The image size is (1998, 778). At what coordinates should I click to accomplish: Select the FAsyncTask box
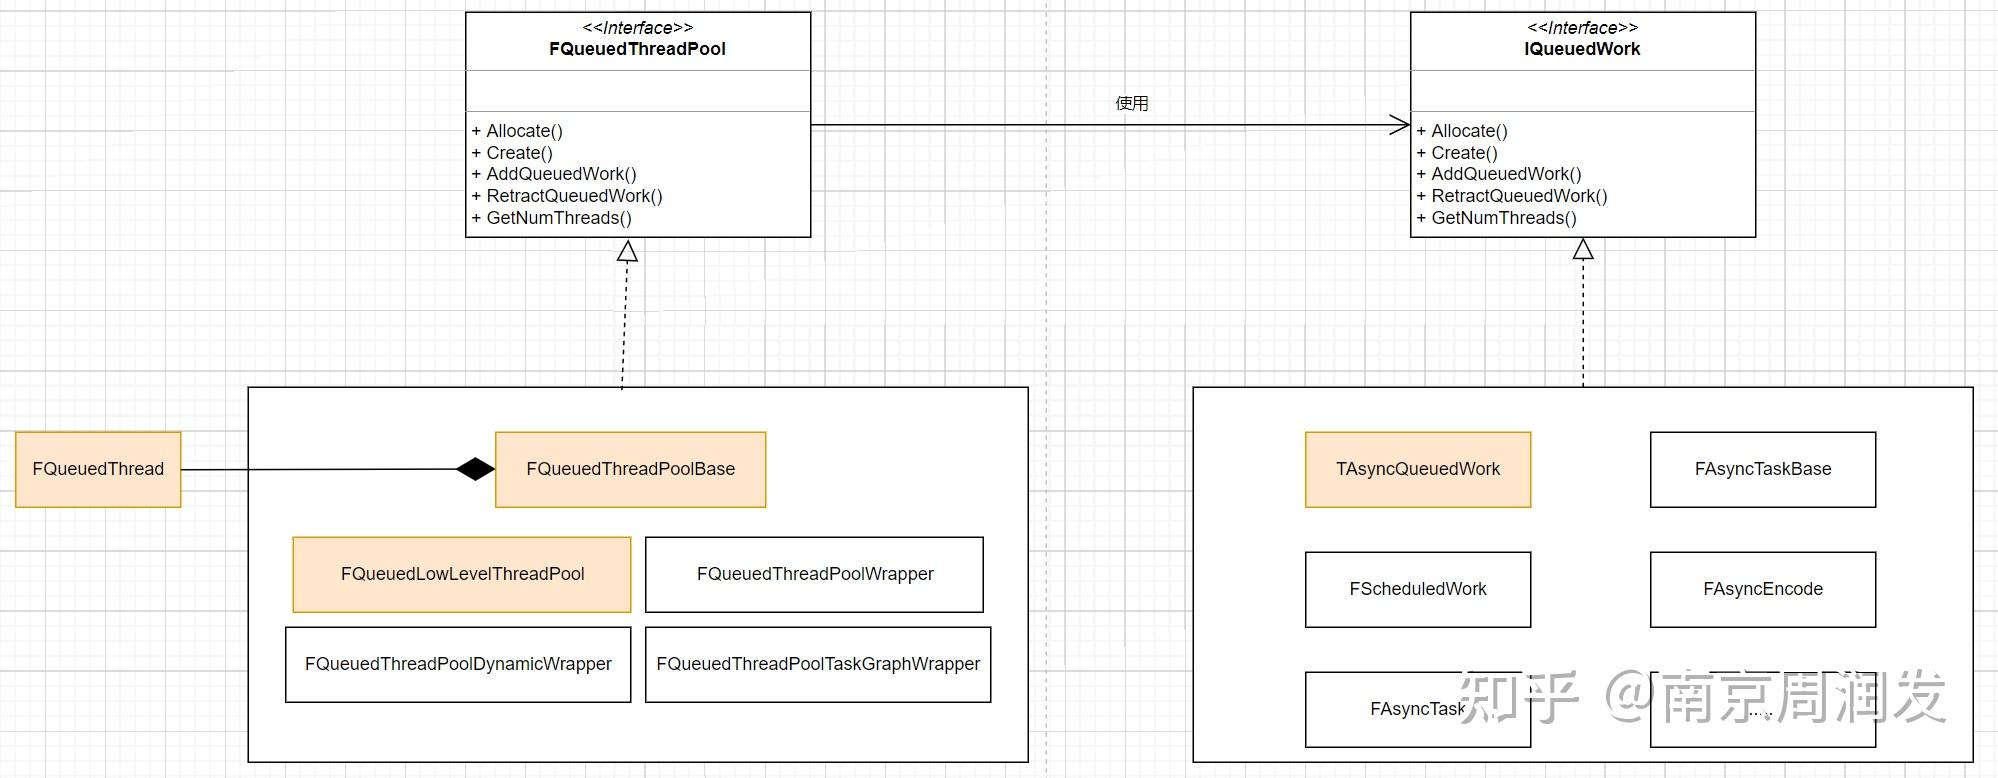click(1418, 709)
